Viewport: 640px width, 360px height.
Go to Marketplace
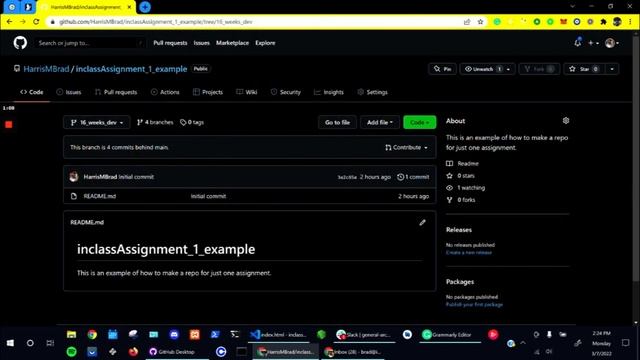232,43
